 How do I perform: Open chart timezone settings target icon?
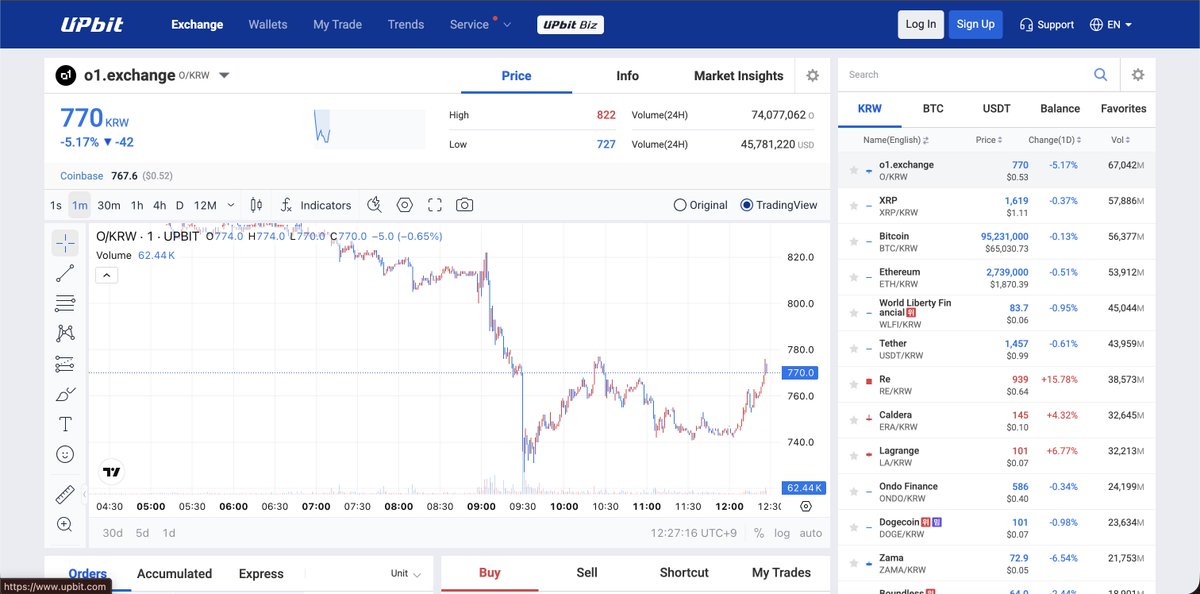806,506
